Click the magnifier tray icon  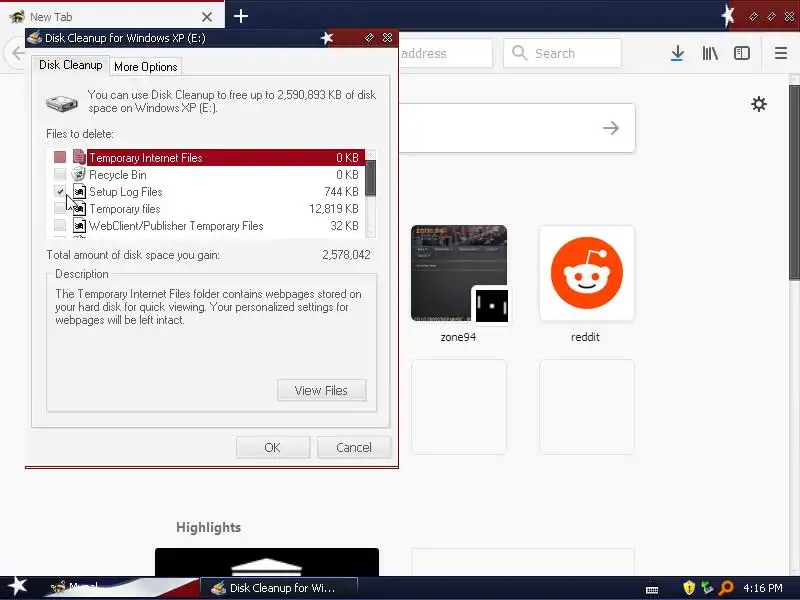coord(725,588)
